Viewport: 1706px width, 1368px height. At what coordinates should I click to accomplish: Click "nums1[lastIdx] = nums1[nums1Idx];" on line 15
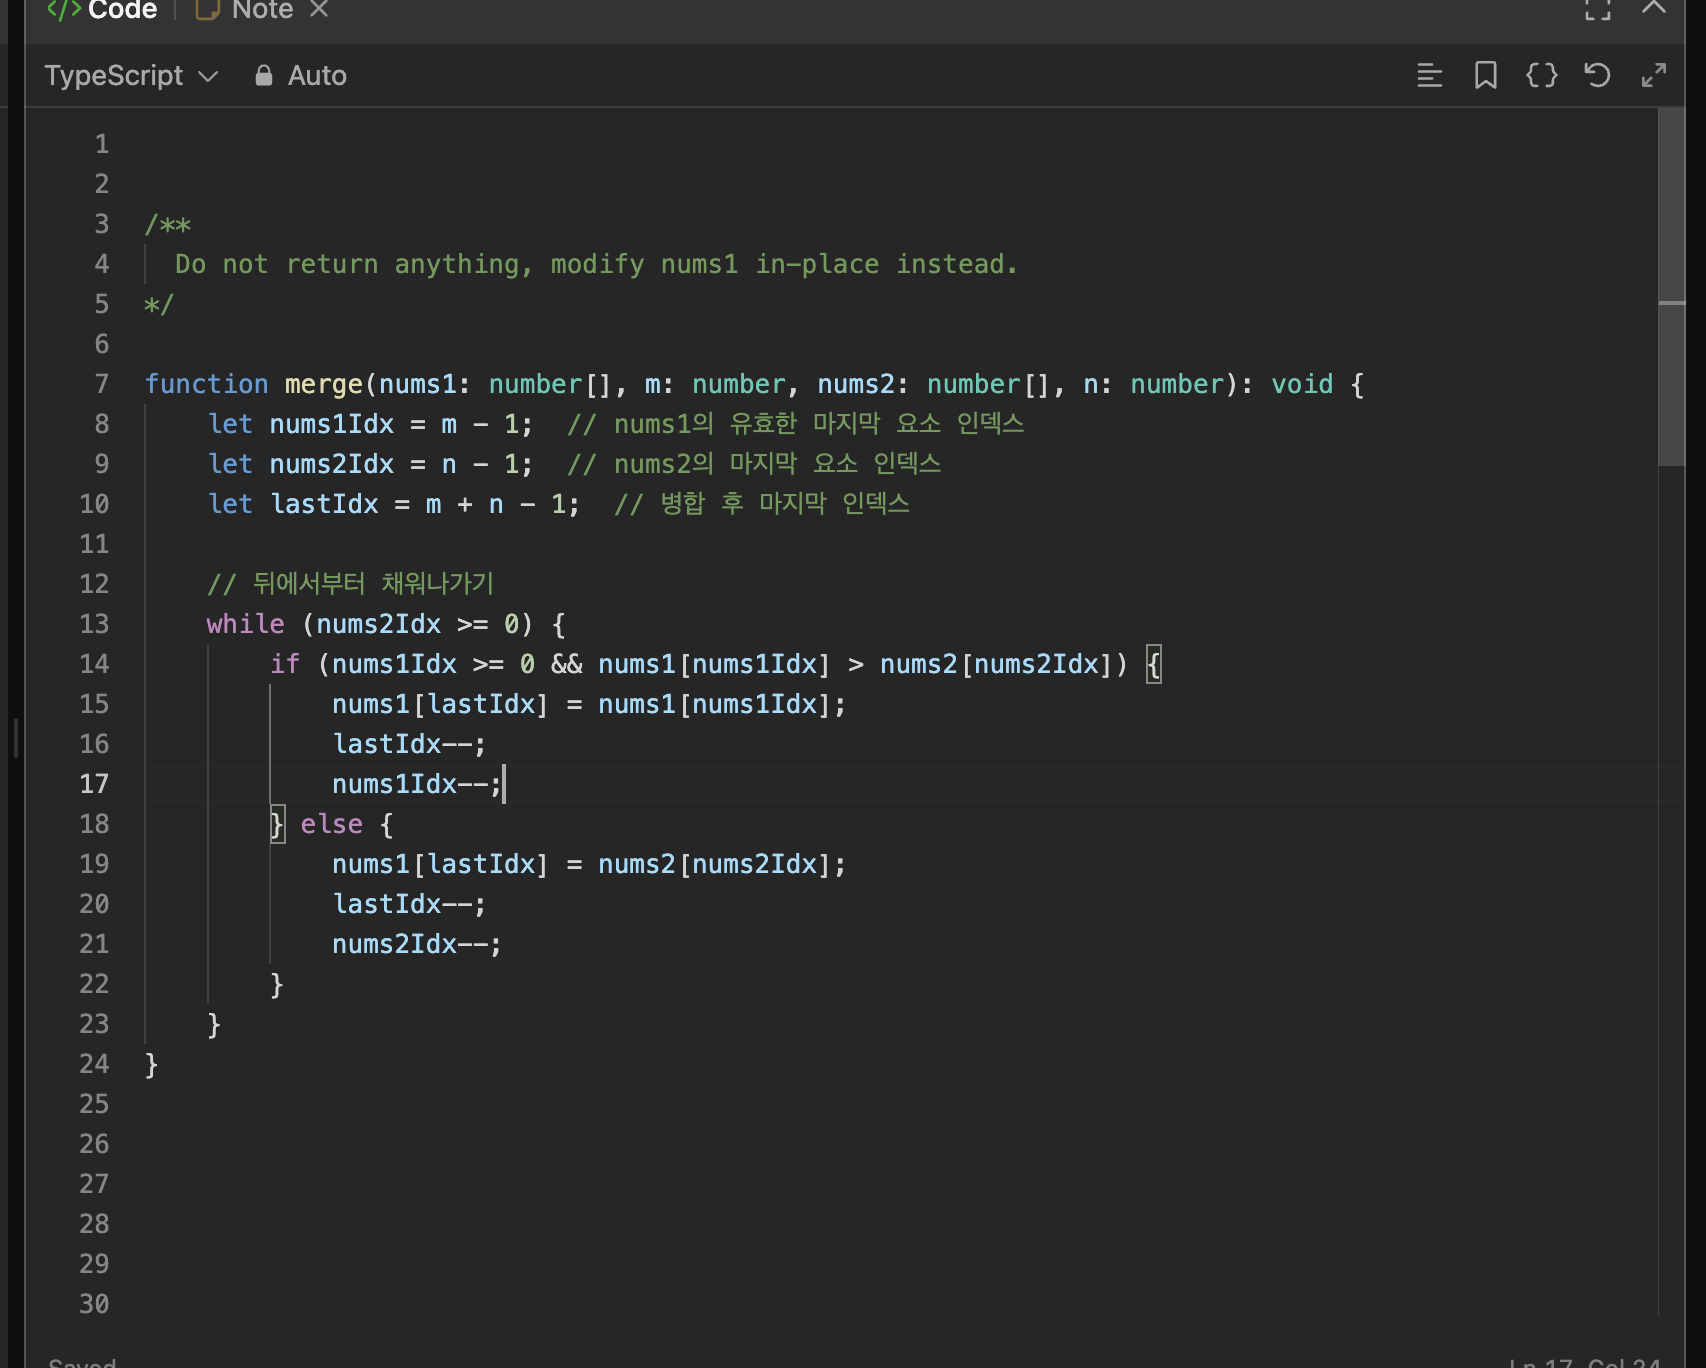(589, 704)
